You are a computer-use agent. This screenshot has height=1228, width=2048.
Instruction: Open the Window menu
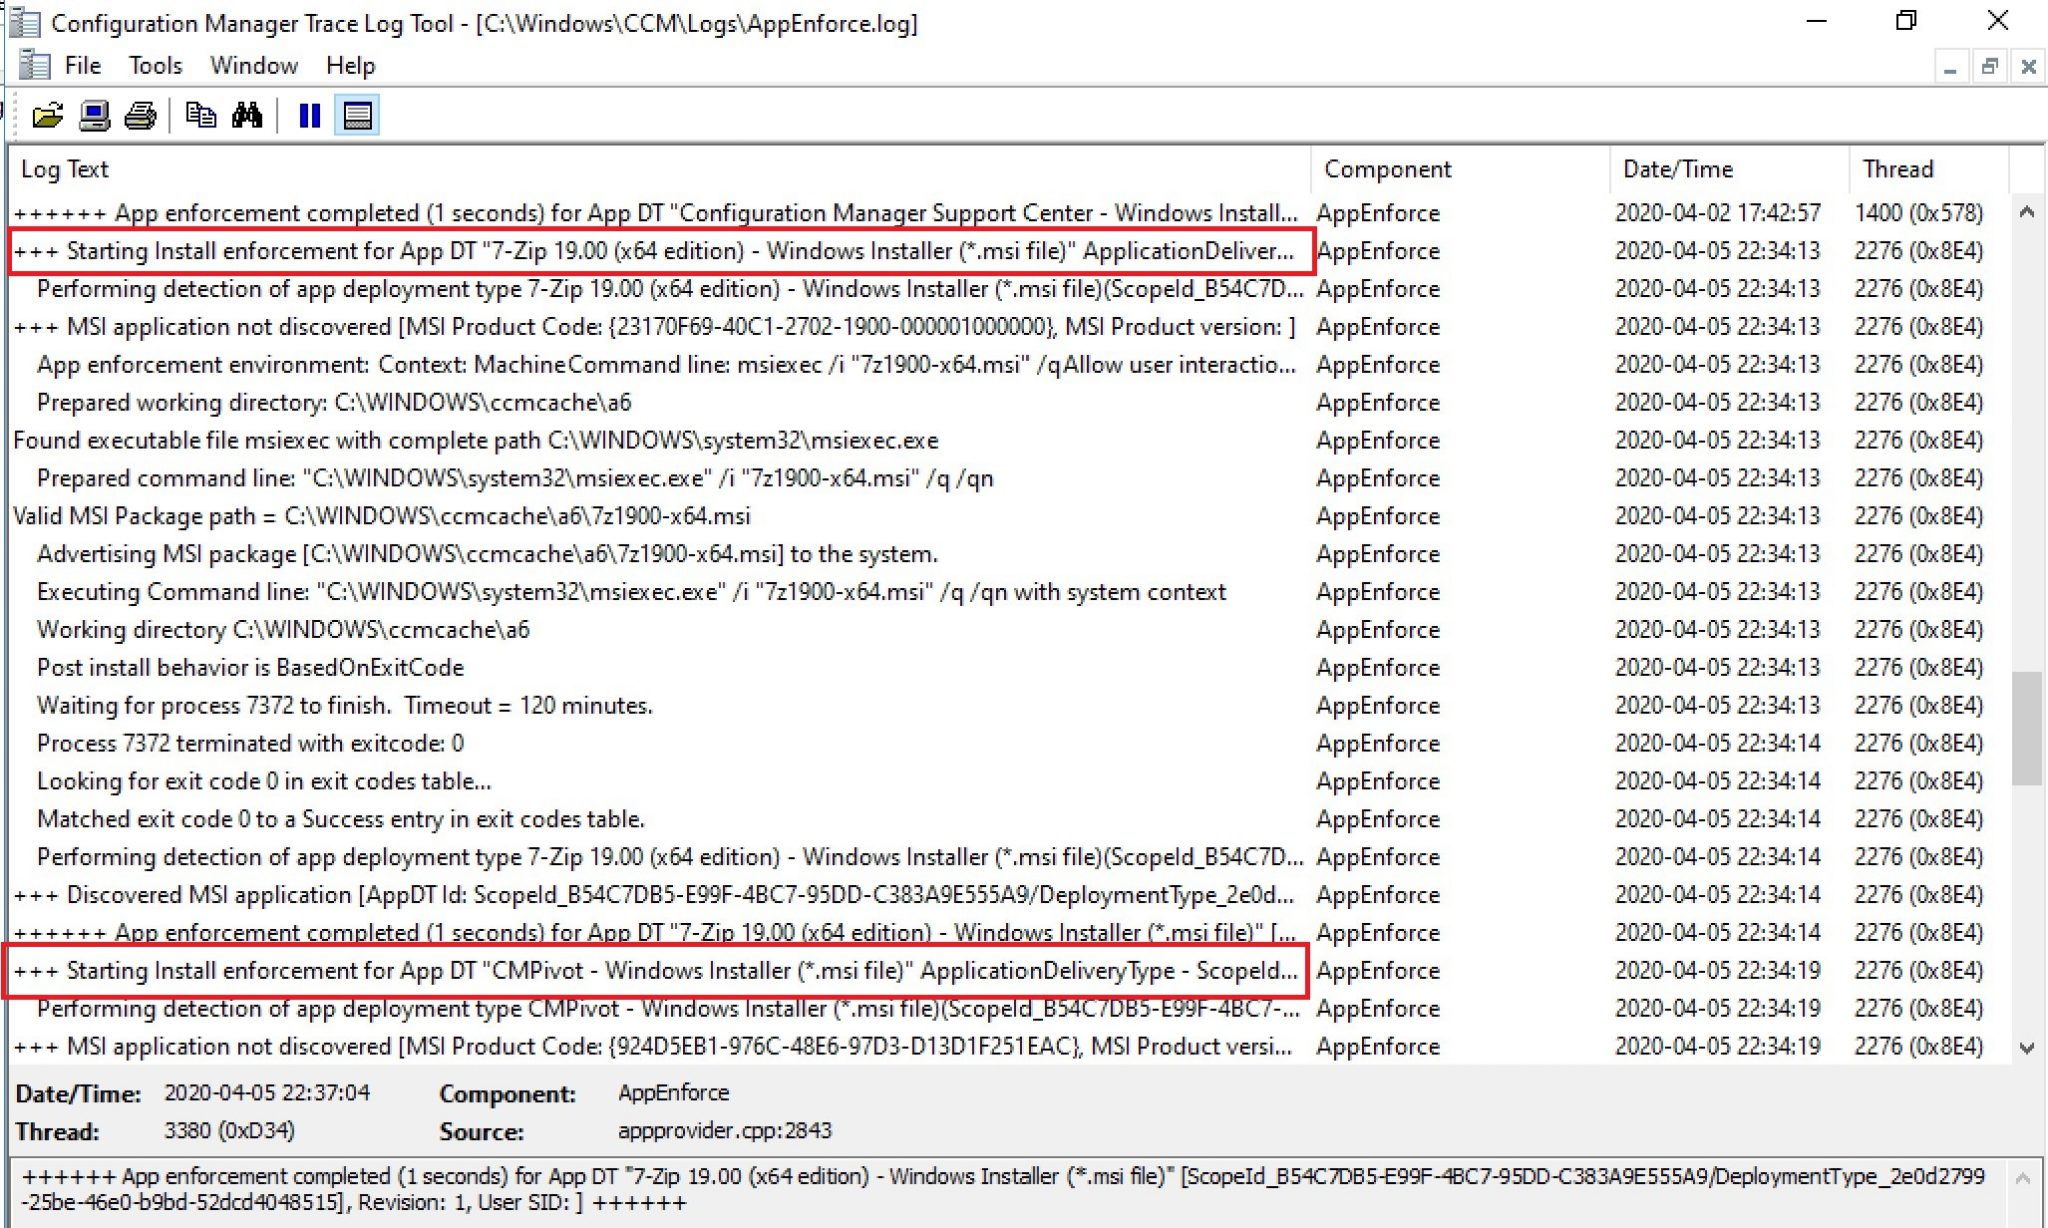pyautogui.click(x=253, y=65)
